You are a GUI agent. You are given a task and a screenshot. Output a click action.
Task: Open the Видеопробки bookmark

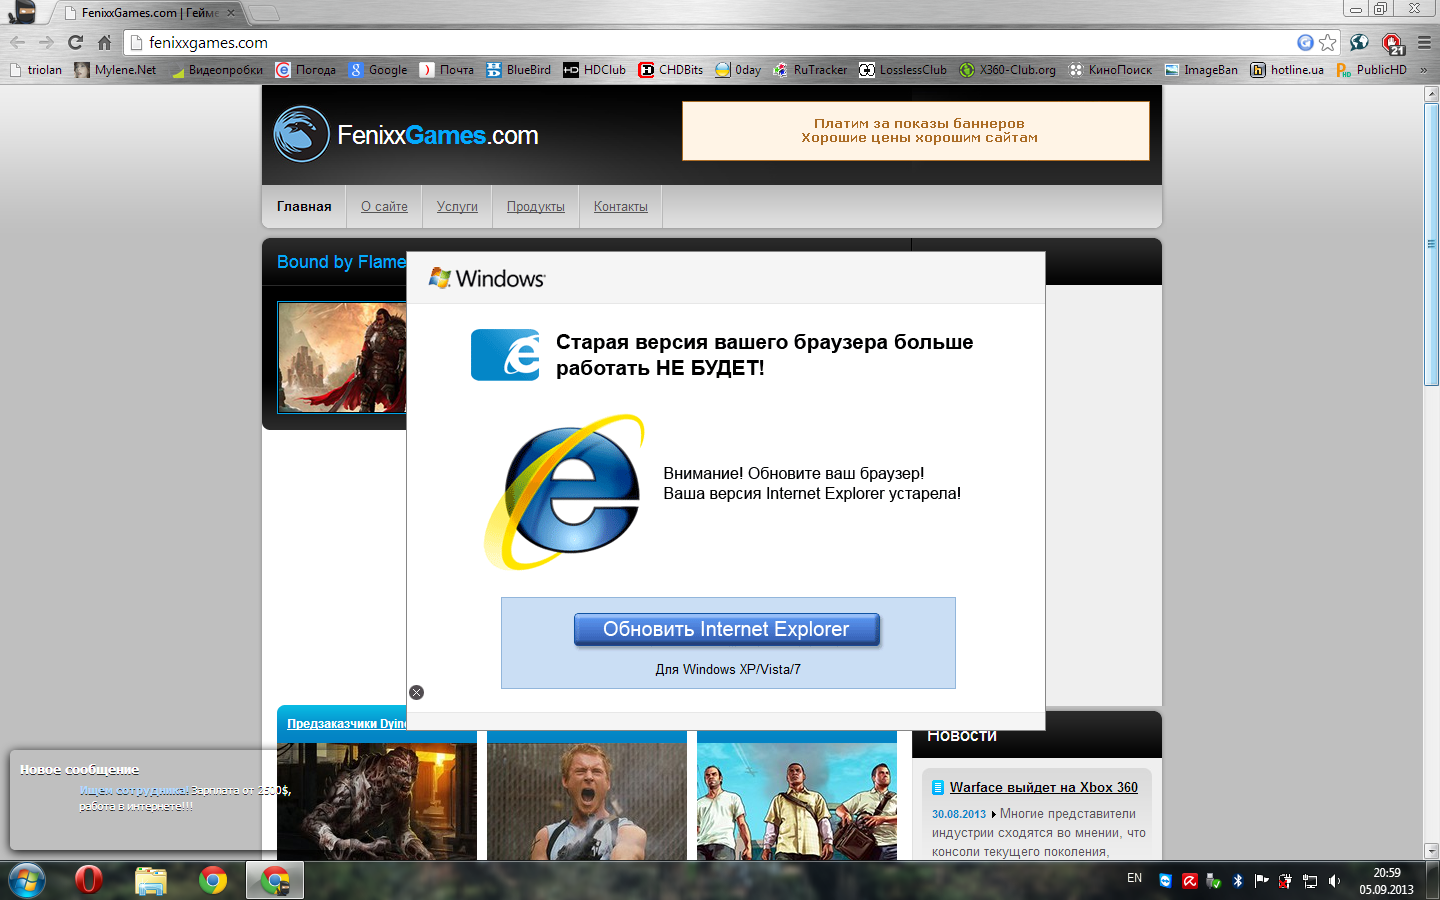pos(216,70)
